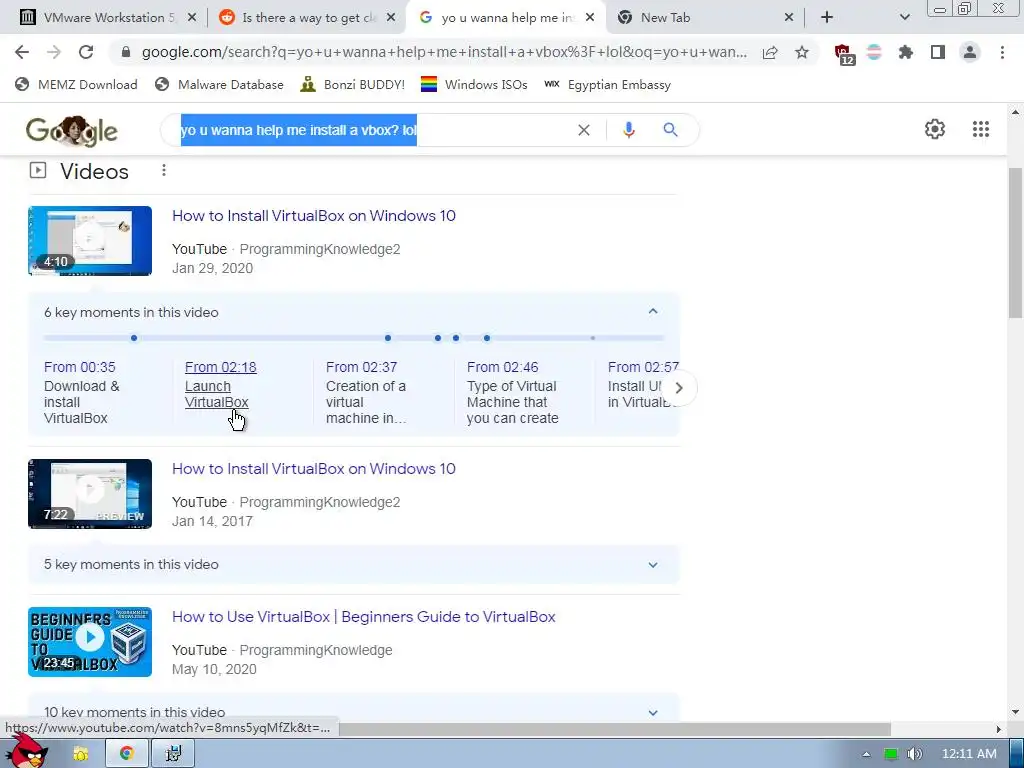Show hidden system tray icons

(866, 754)
